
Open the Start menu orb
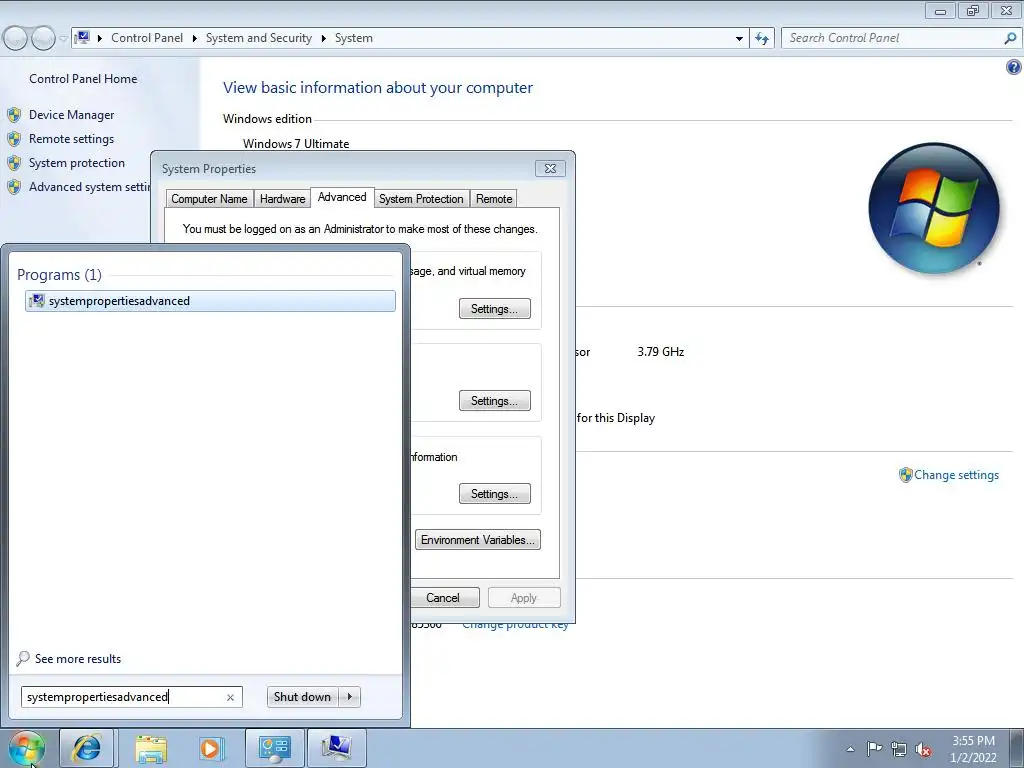27,748
